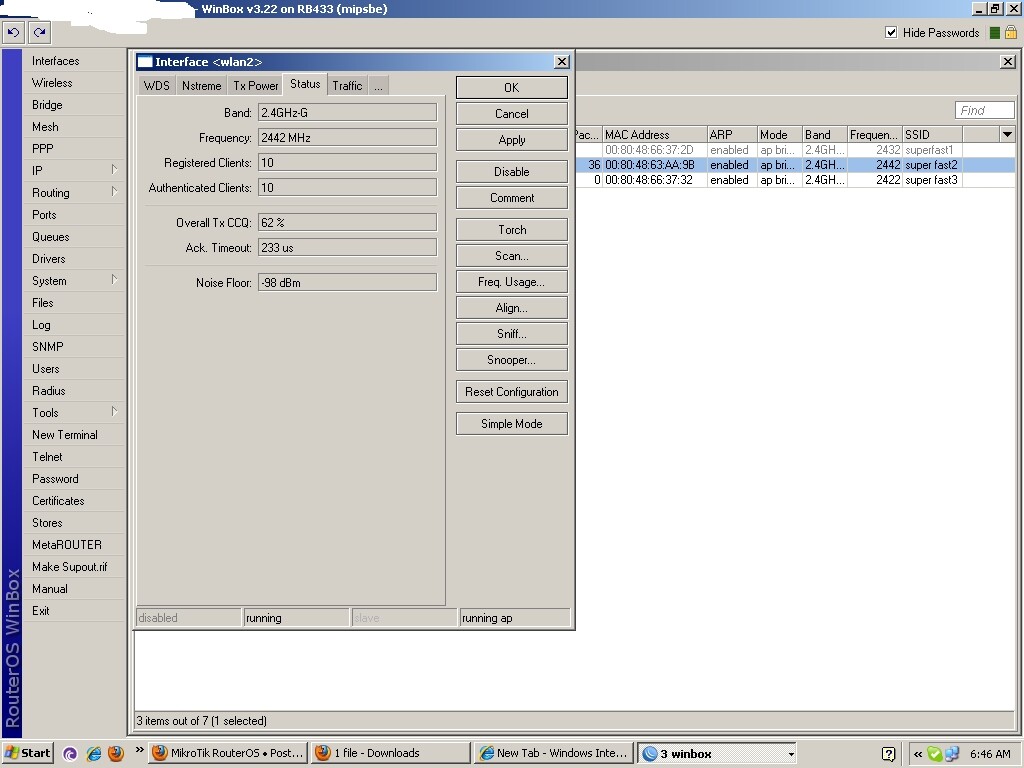The width and height of the screenshot is (1024, 768).
Task: Click MAC address 00:80:48:63:AA:9B
Action: point(649,165)
